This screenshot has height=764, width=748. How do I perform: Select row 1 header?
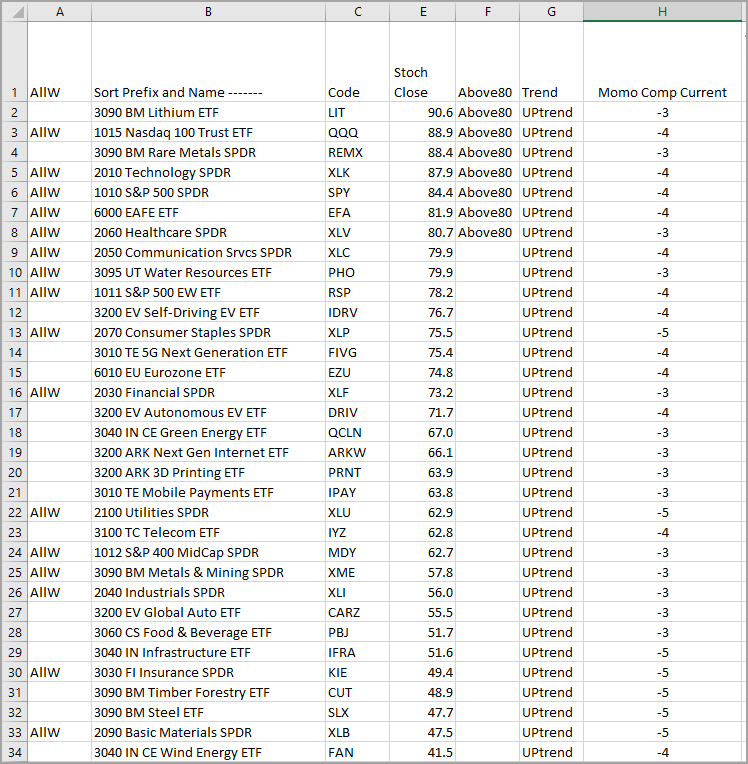(15, 62)
